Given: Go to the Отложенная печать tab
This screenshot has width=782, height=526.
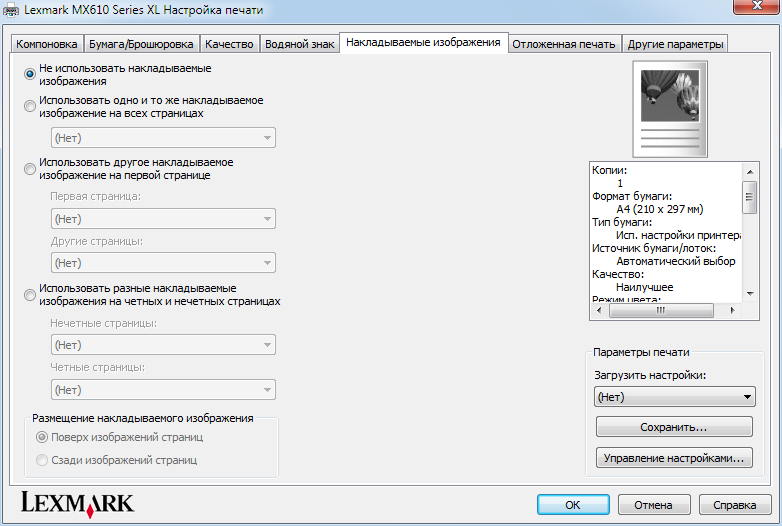Looking at the screenshot, I should 564,44.
